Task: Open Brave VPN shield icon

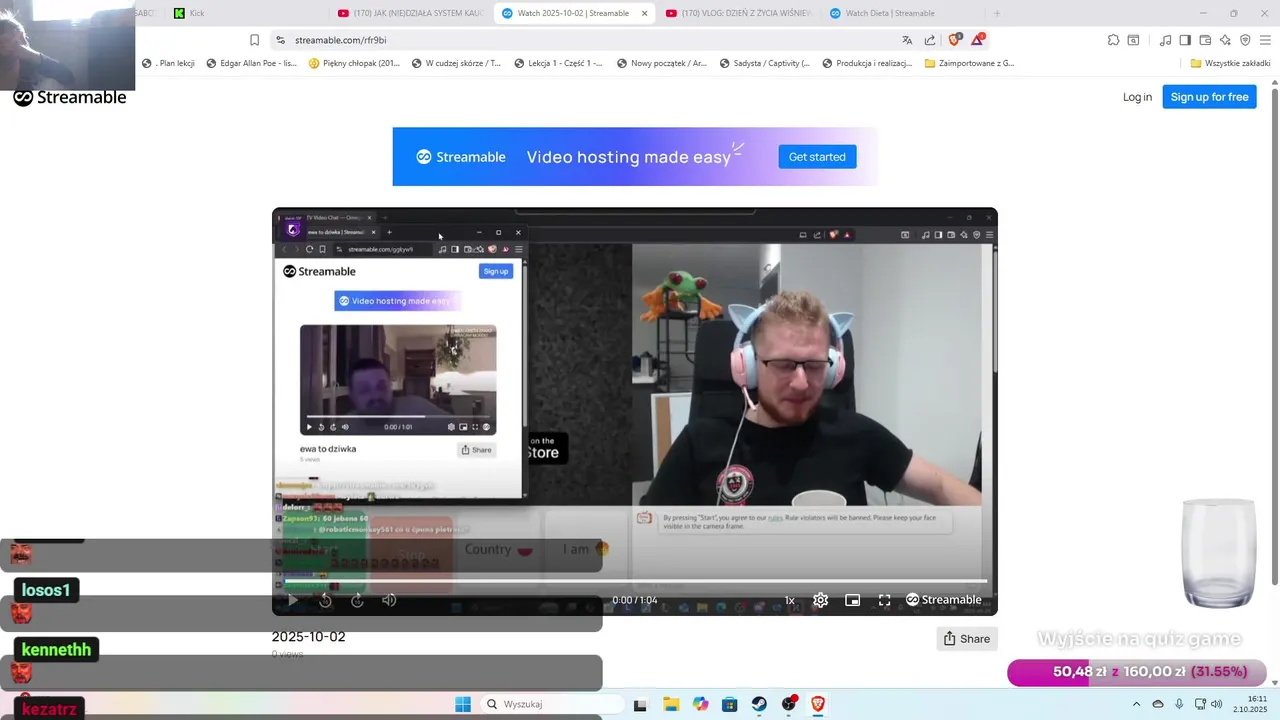Action: (x=1245, y=40)
